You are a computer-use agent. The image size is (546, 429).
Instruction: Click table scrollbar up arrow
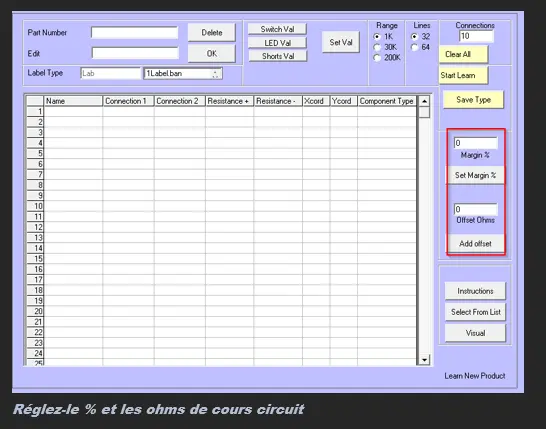[x=424, y=101]
